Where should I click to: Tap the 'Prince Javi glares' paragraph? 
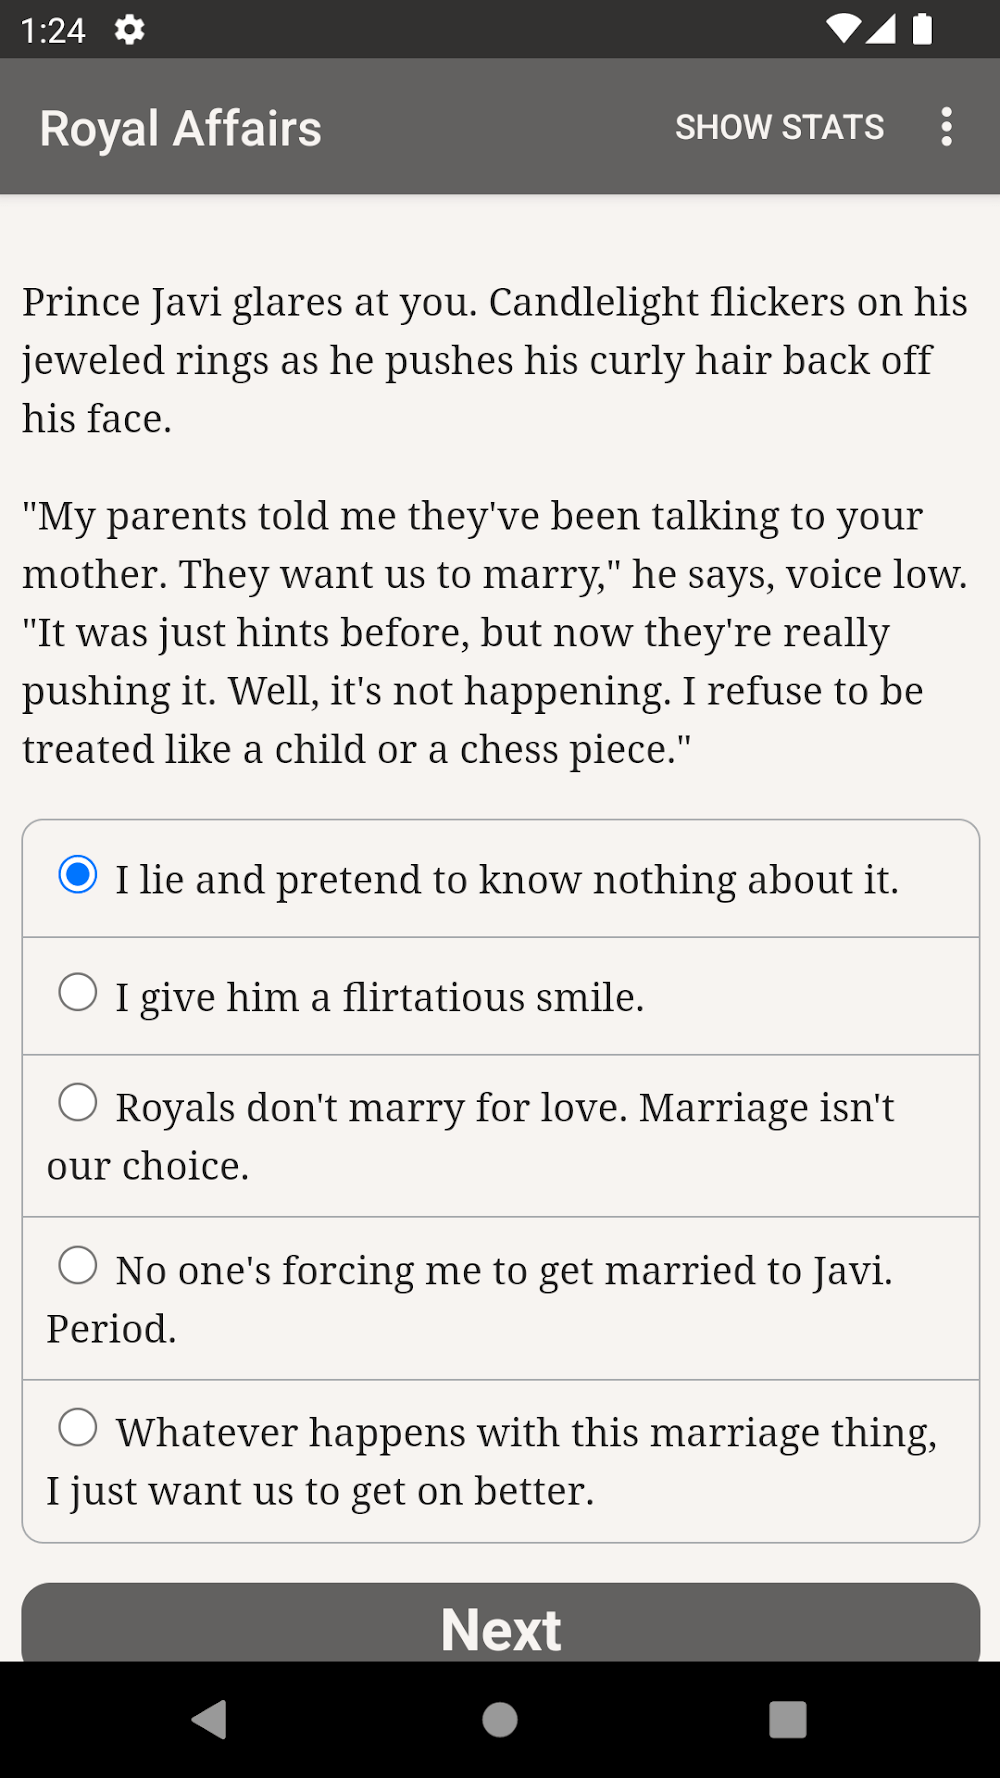tap(495, 360)
